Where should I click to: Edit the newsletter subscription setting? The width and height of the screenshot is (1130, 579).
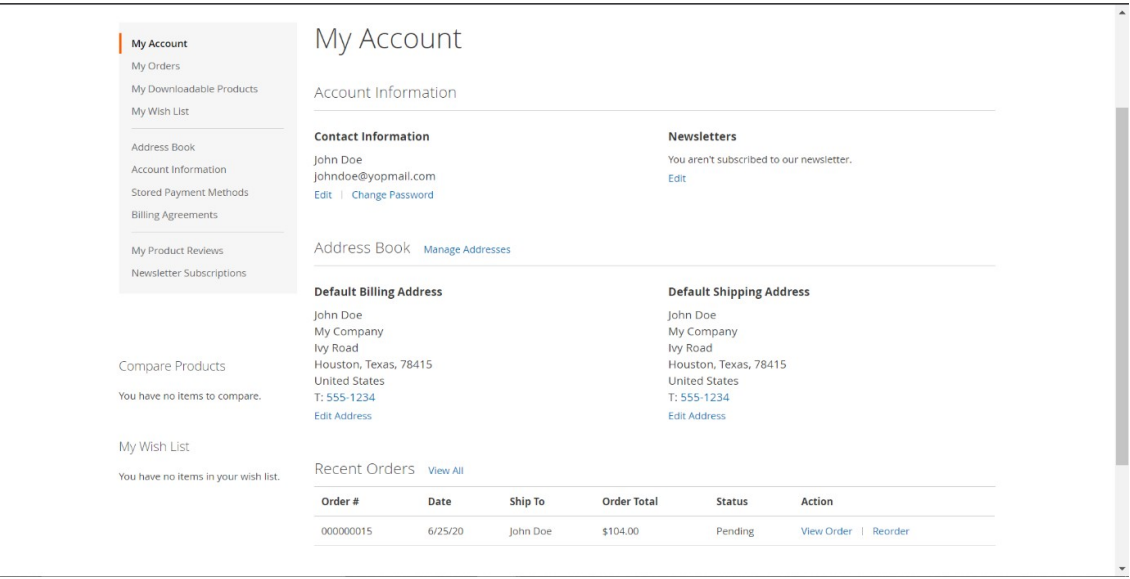(x=677, y=178)
